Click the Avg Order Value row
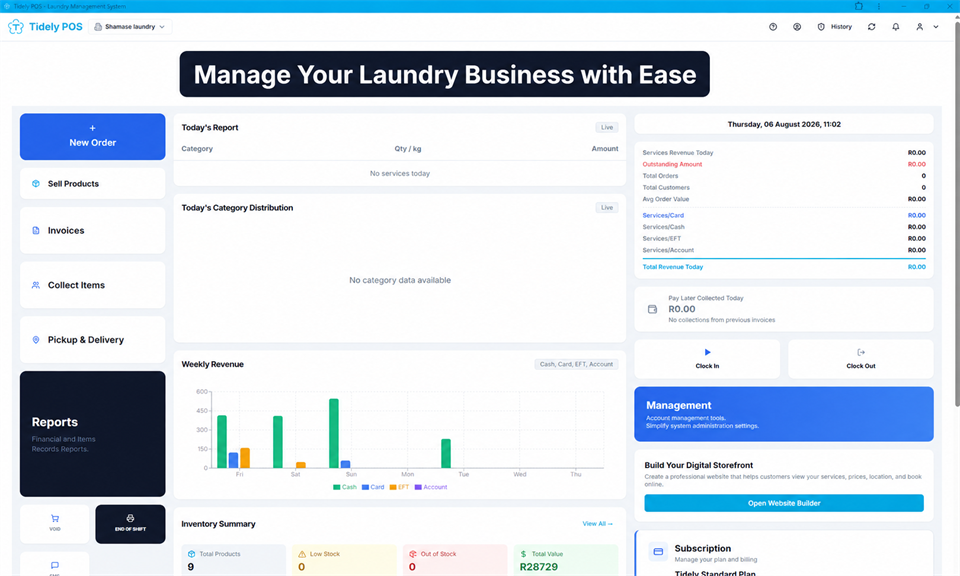 [x=784, y=199]
